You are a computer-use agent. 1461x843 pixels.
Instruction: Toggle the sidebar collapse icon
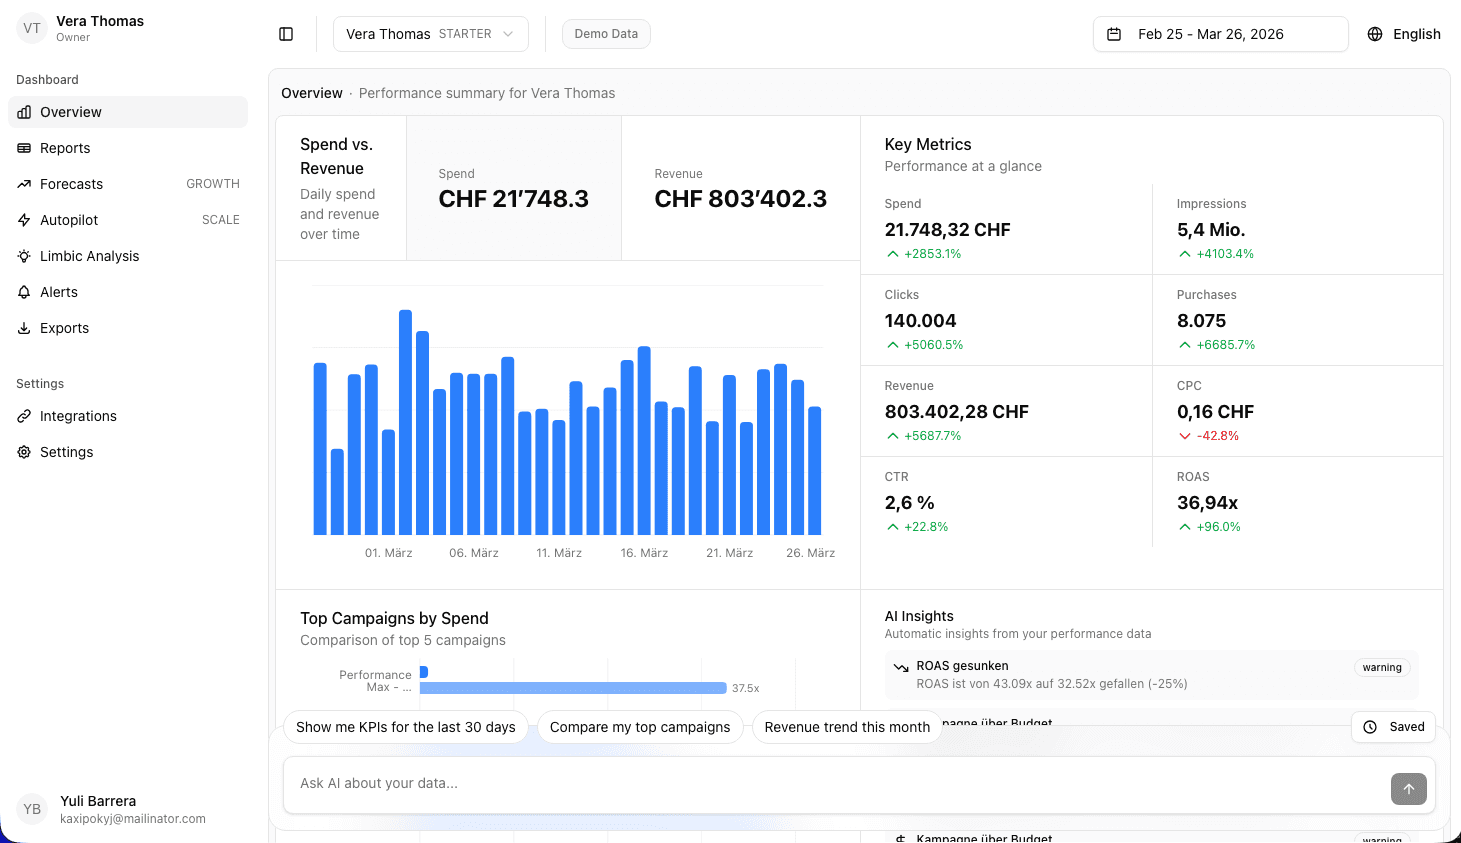pyautogui.click(x=286, y=34)
